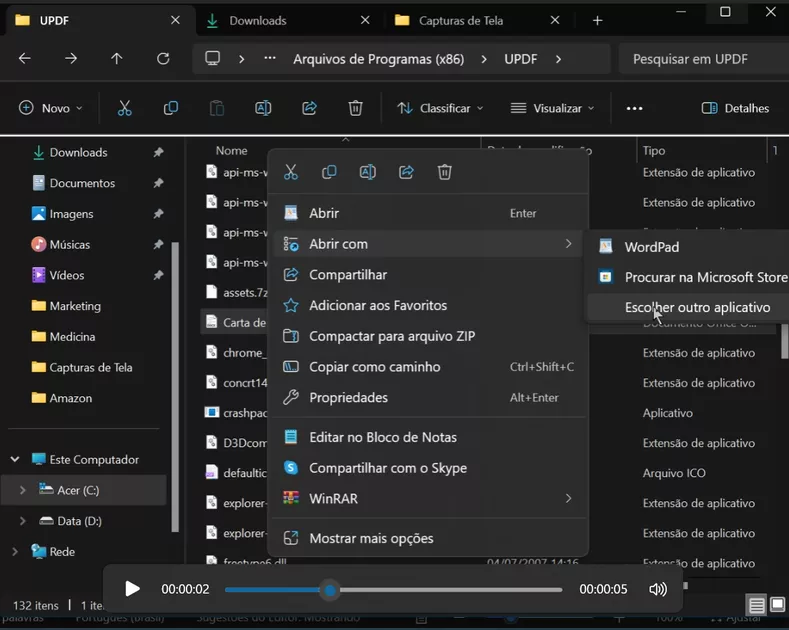789x630 pixels.
Task: Switch to details list view icon
Action: tap(756, 604)
